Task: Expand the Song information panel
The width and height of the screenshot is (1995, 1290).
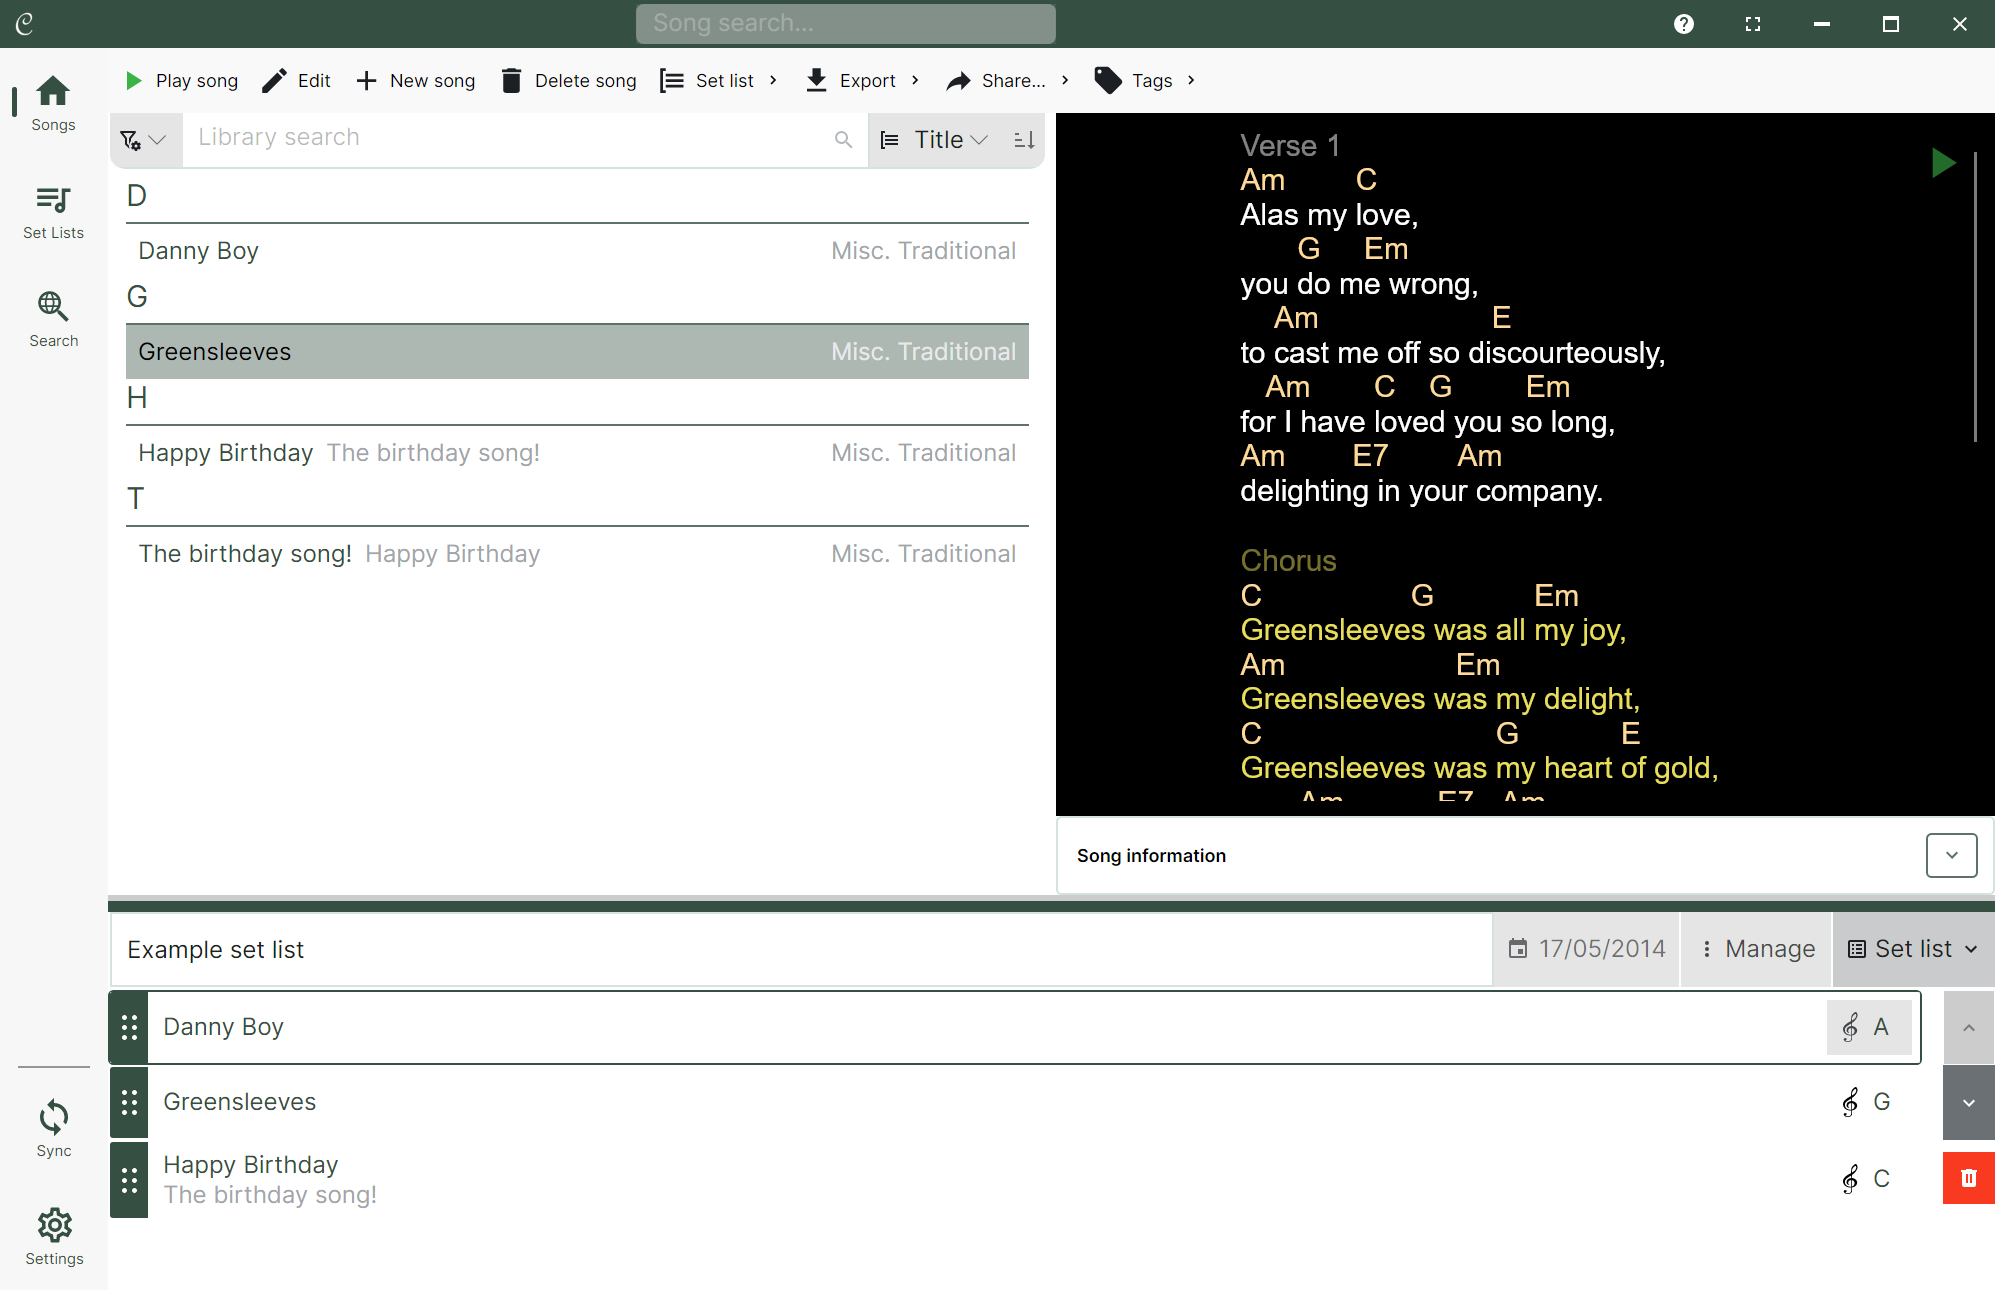Action: 1951,856
